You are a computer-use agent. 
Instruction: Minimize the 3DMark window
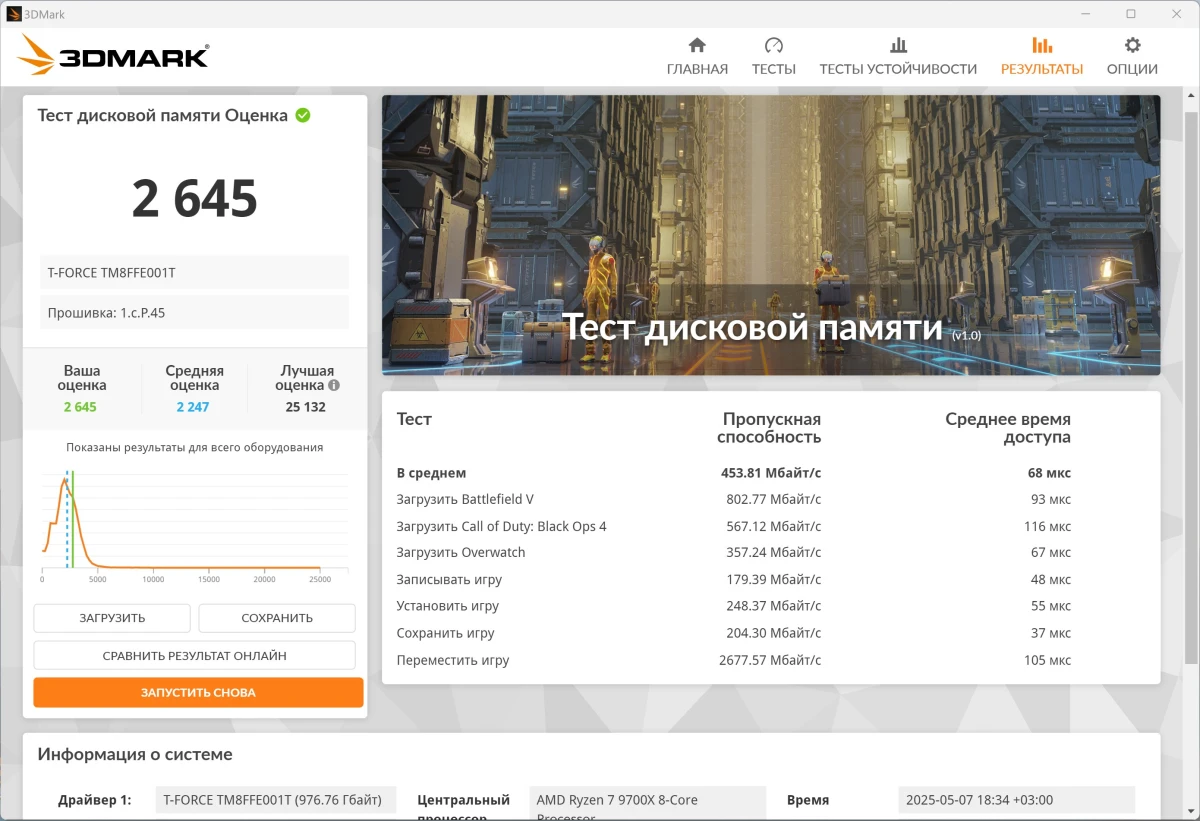[x=1086, y=14]
